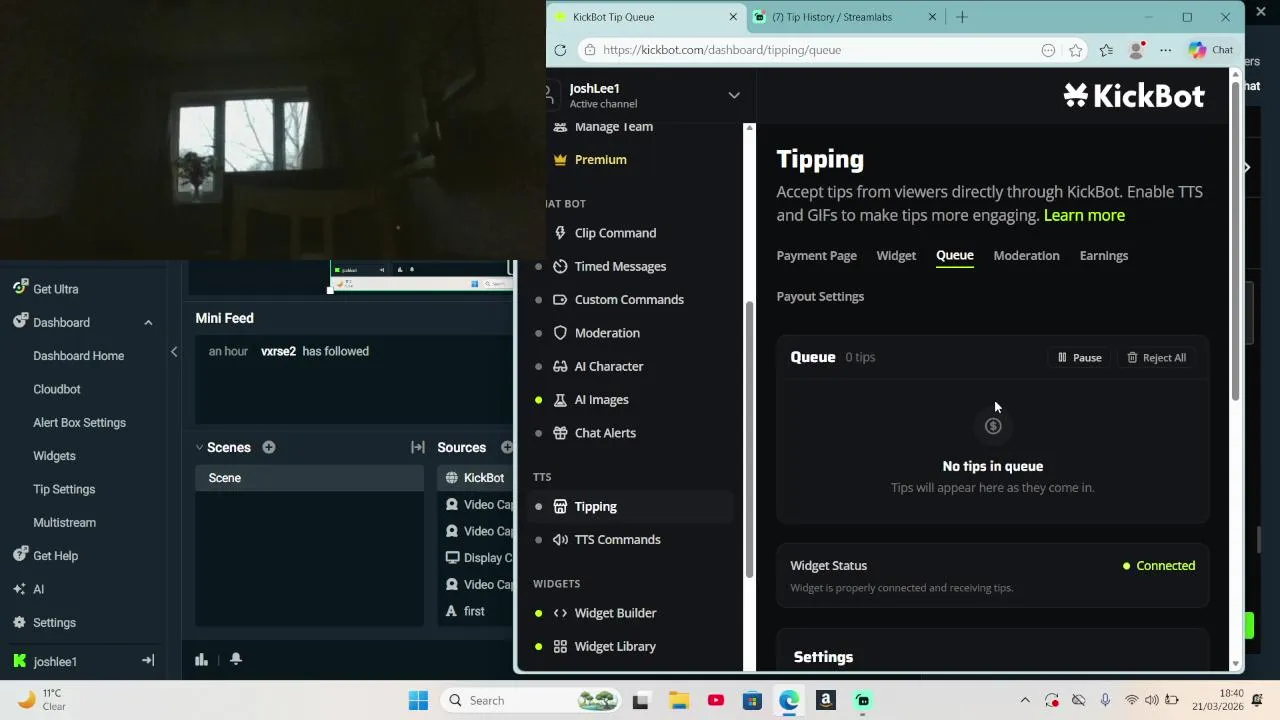Collapse the Scenes panel chevron

[199, 447]
